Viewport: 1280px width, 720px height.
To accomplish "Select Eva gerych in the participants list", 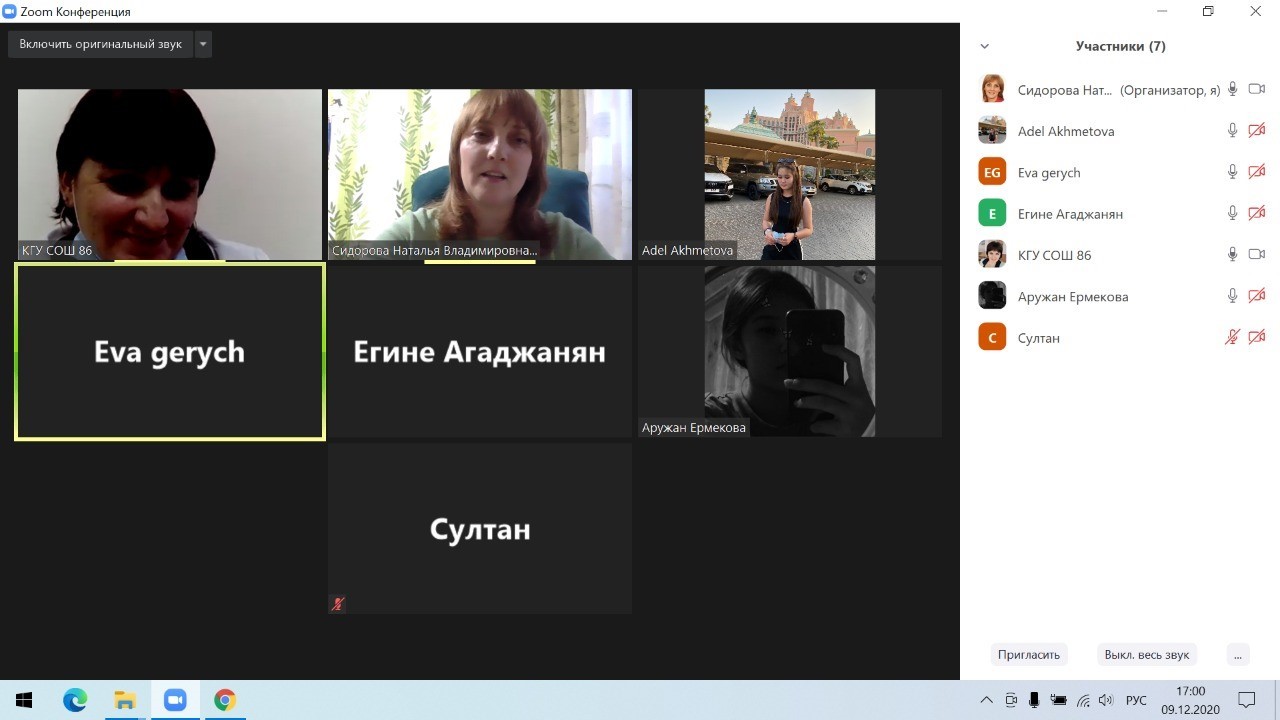I will coord(1049,173).
